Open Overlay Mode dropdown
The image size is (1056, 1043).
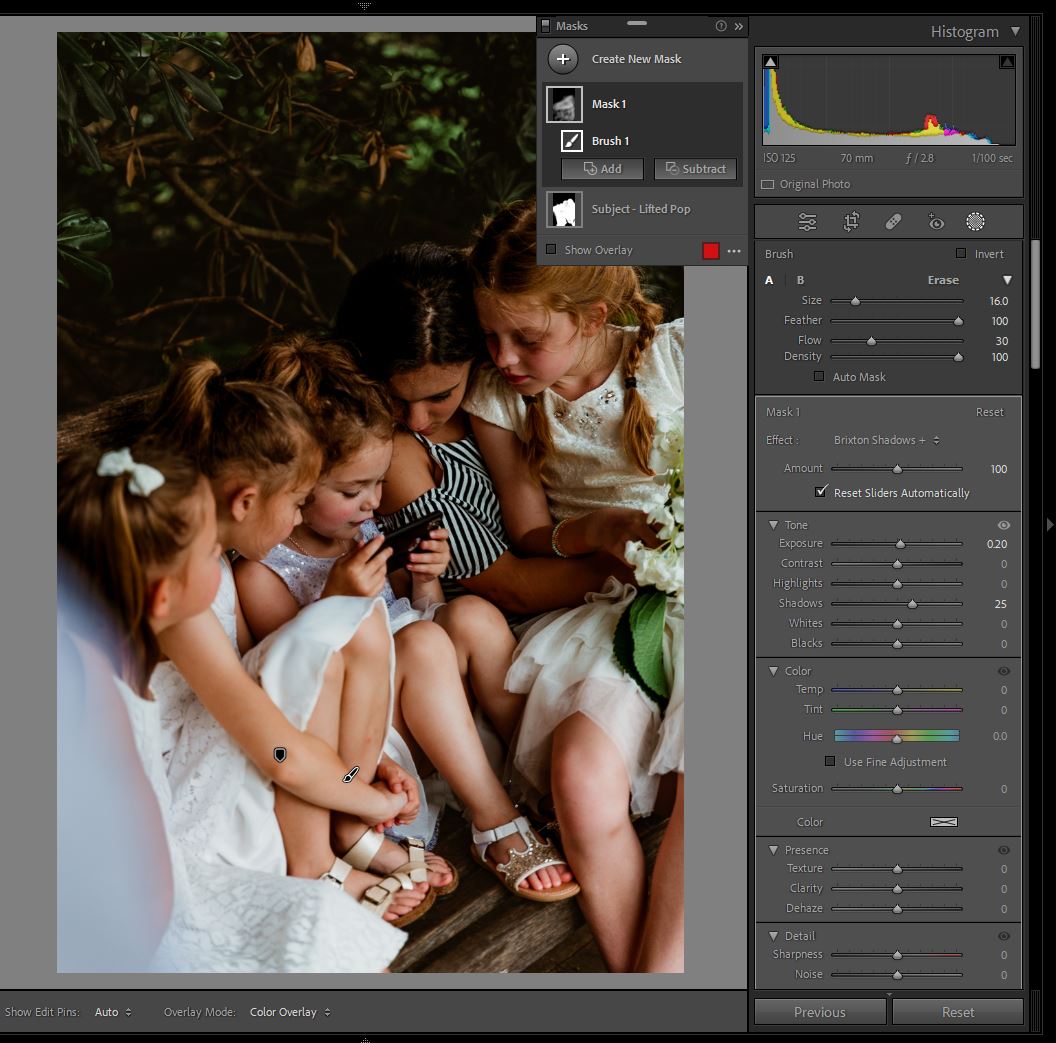283,1012
